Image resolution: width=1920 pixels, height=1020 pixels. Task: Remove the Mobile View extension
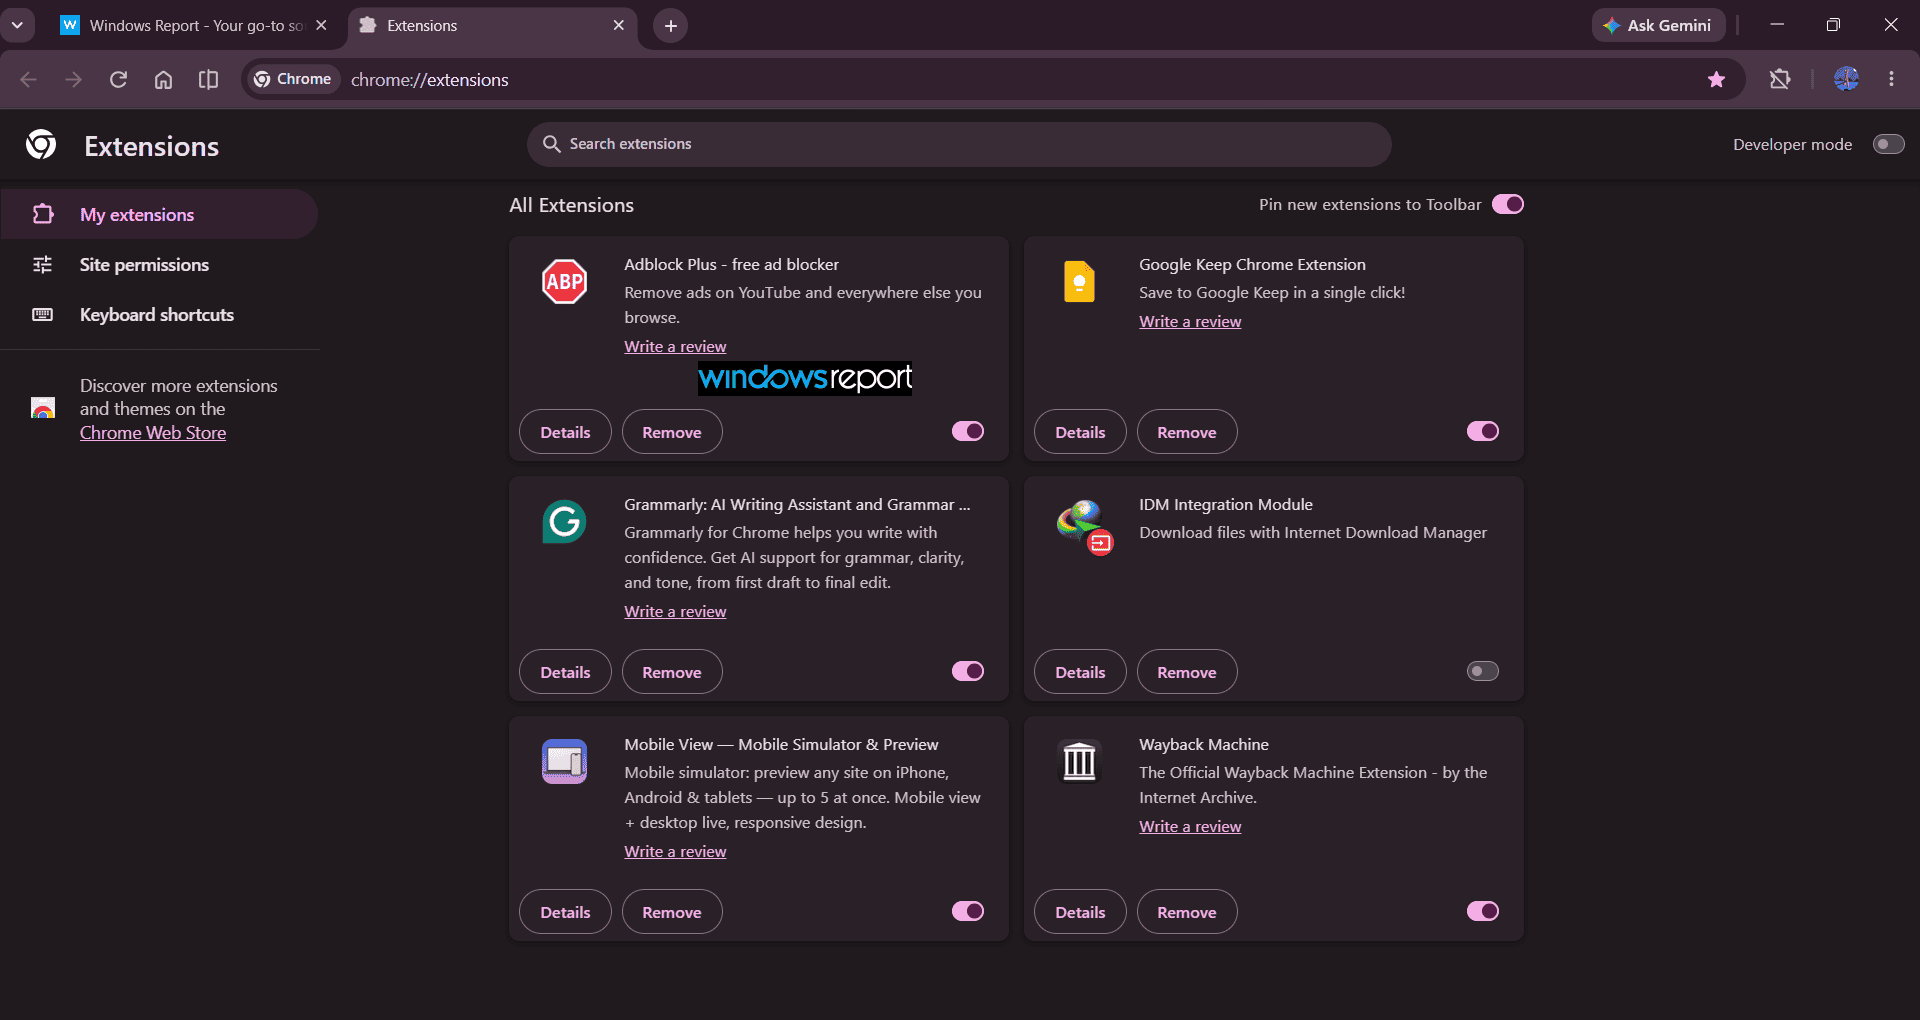tap(672, 912)
